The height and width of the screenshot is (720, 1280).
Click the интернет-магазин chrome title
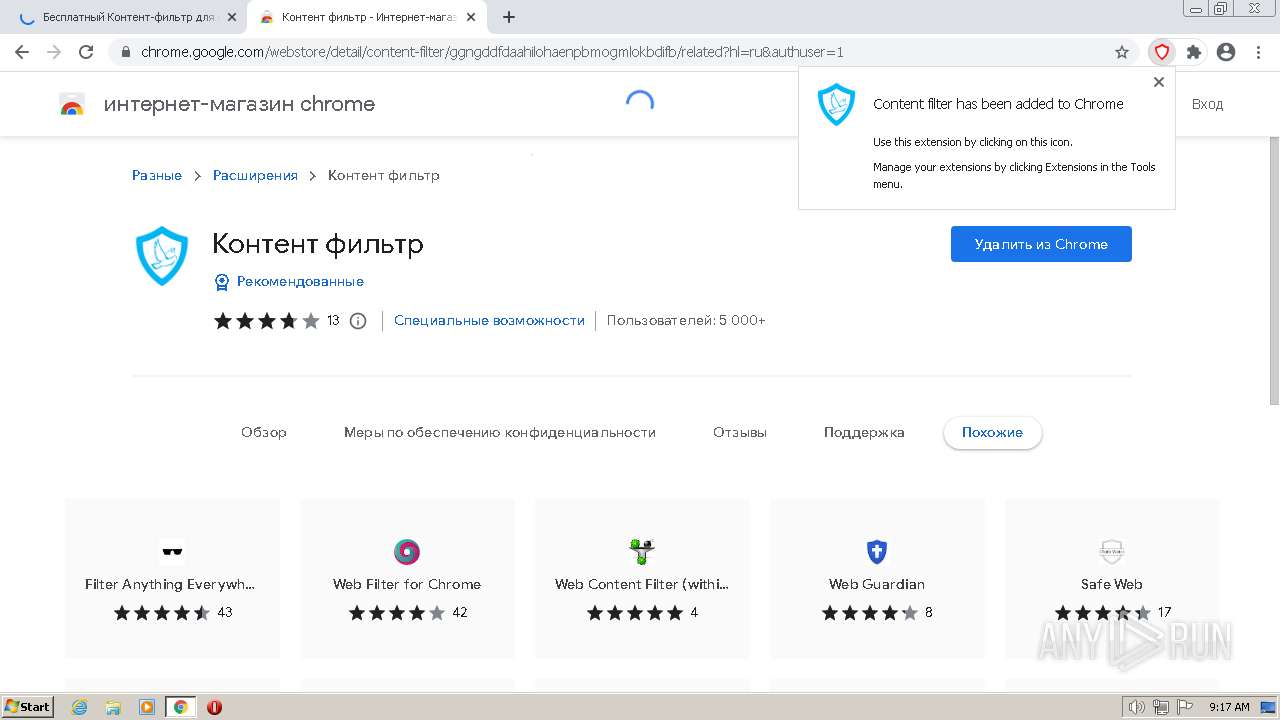(239, 104)
